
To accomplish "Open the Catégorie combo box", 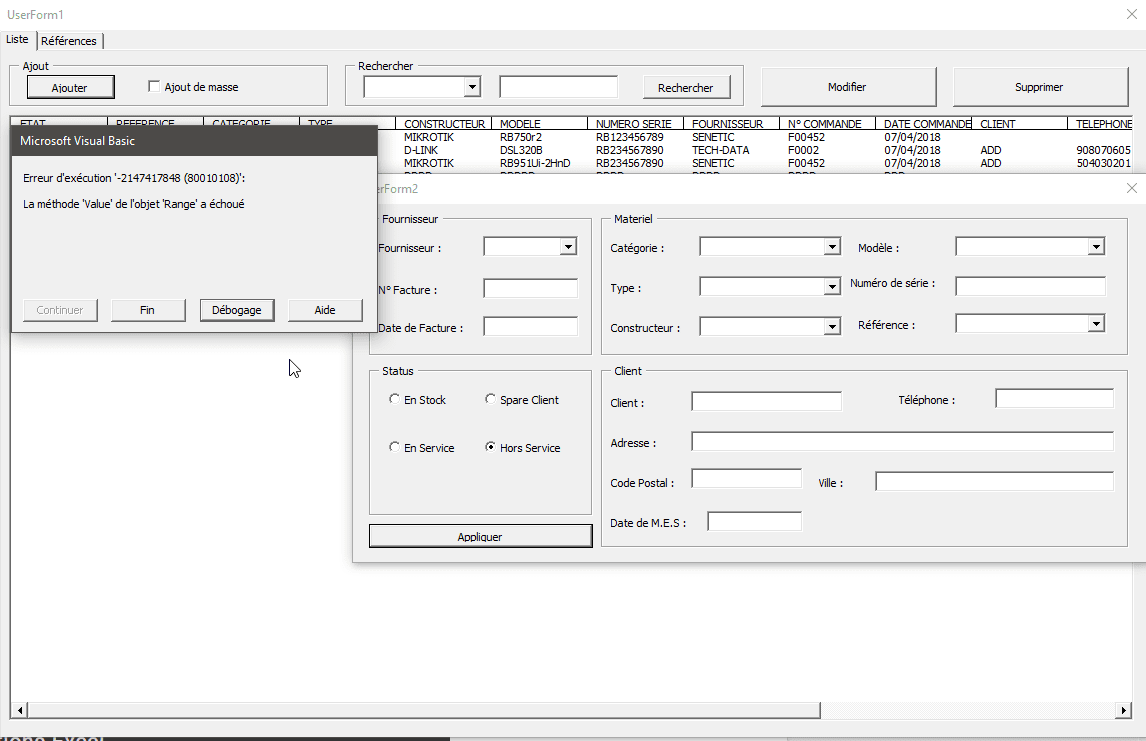I will (832, 247).
